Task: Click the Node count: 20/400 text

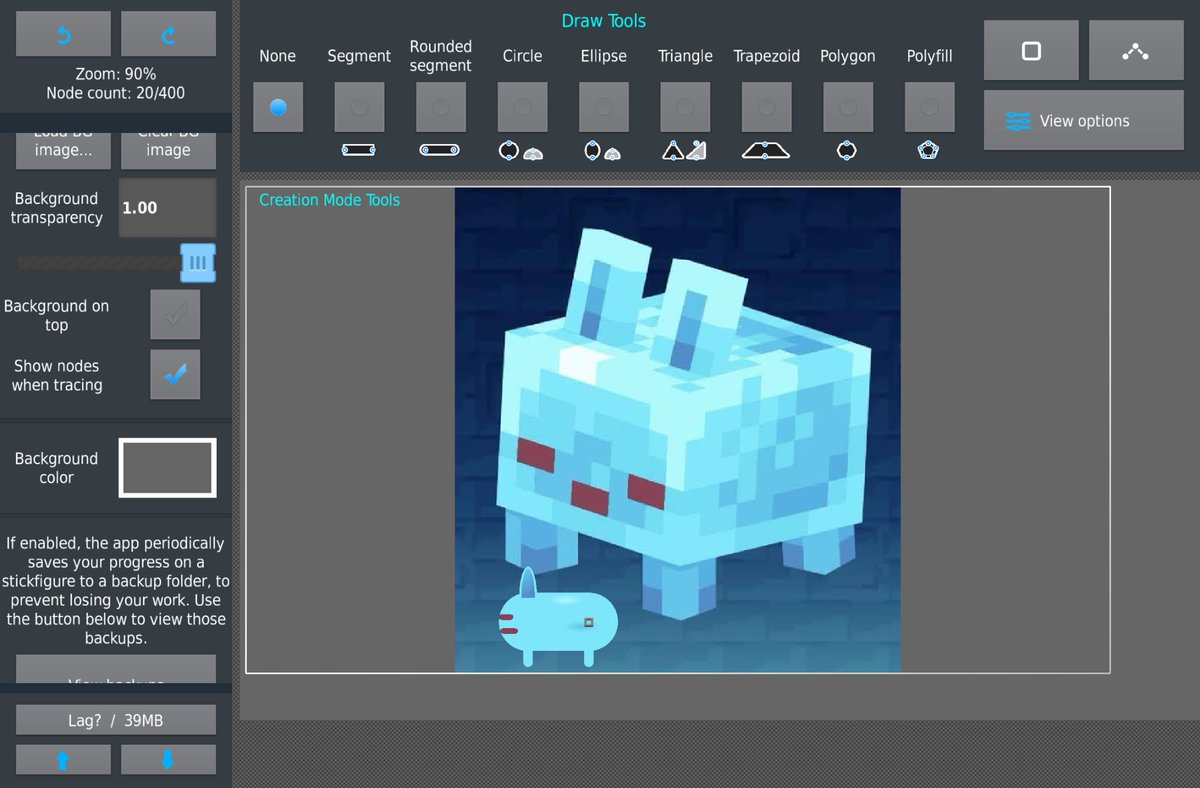Action: [115, 93]
